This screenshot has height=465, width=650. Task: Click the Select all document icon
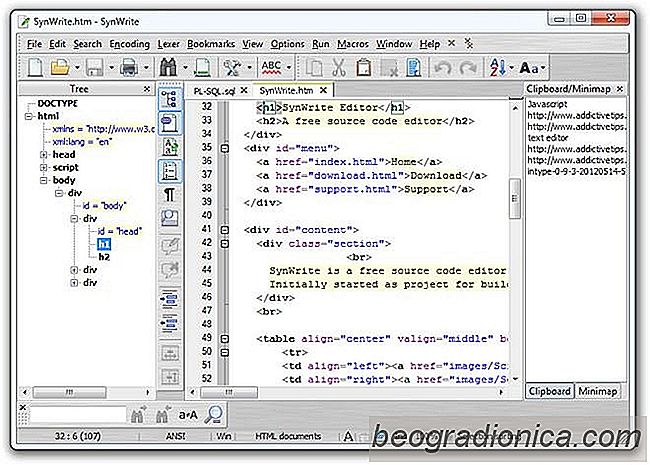pos(413,67)
